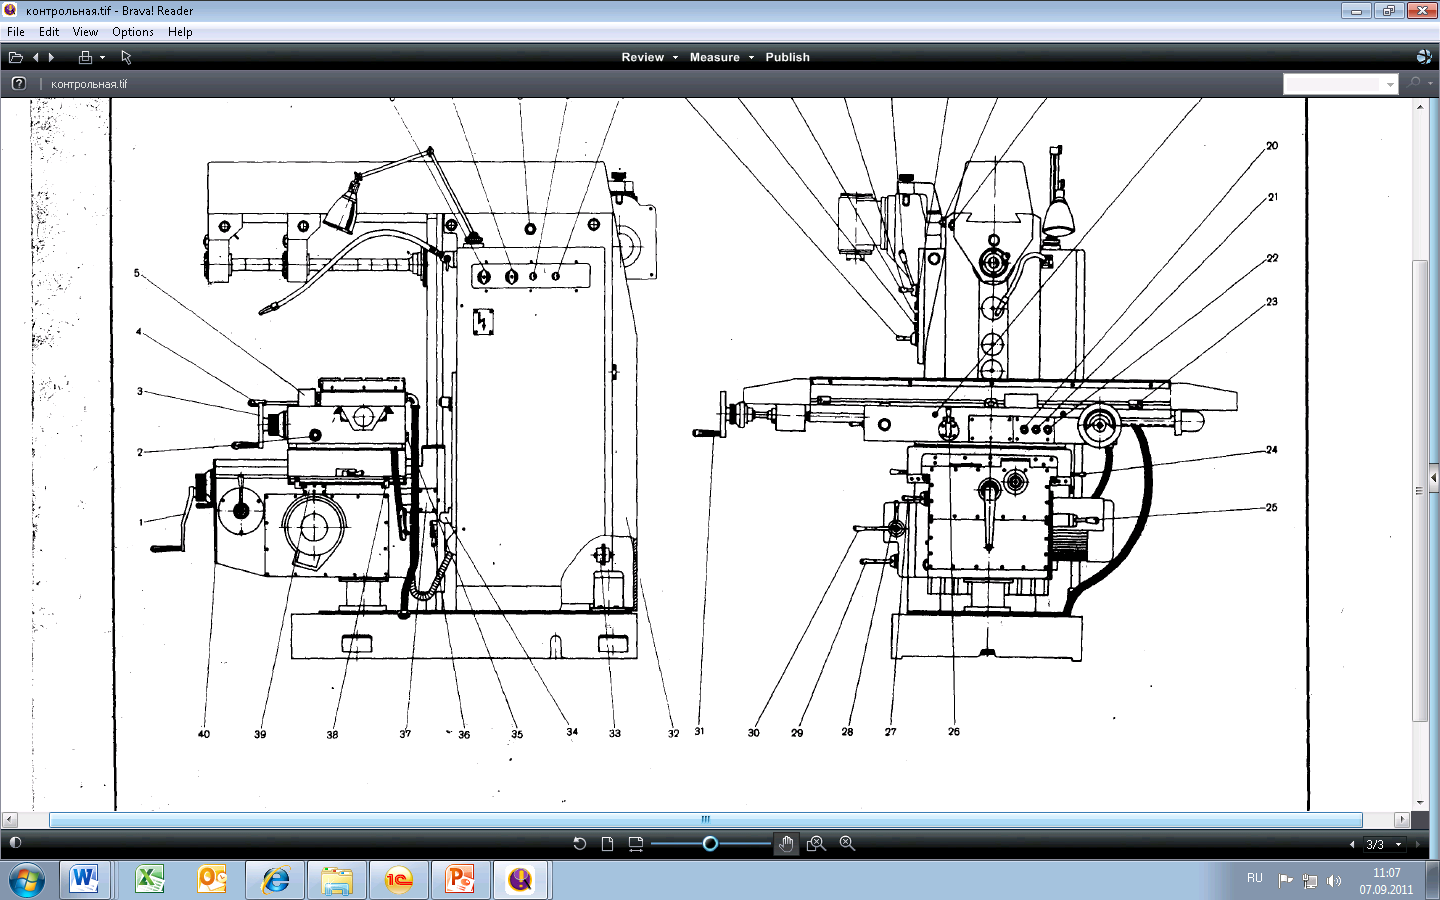Click the scroll up arrow of vertical scrollbar
This screenshot has width=1440, height=900.
click(1420, 106)
